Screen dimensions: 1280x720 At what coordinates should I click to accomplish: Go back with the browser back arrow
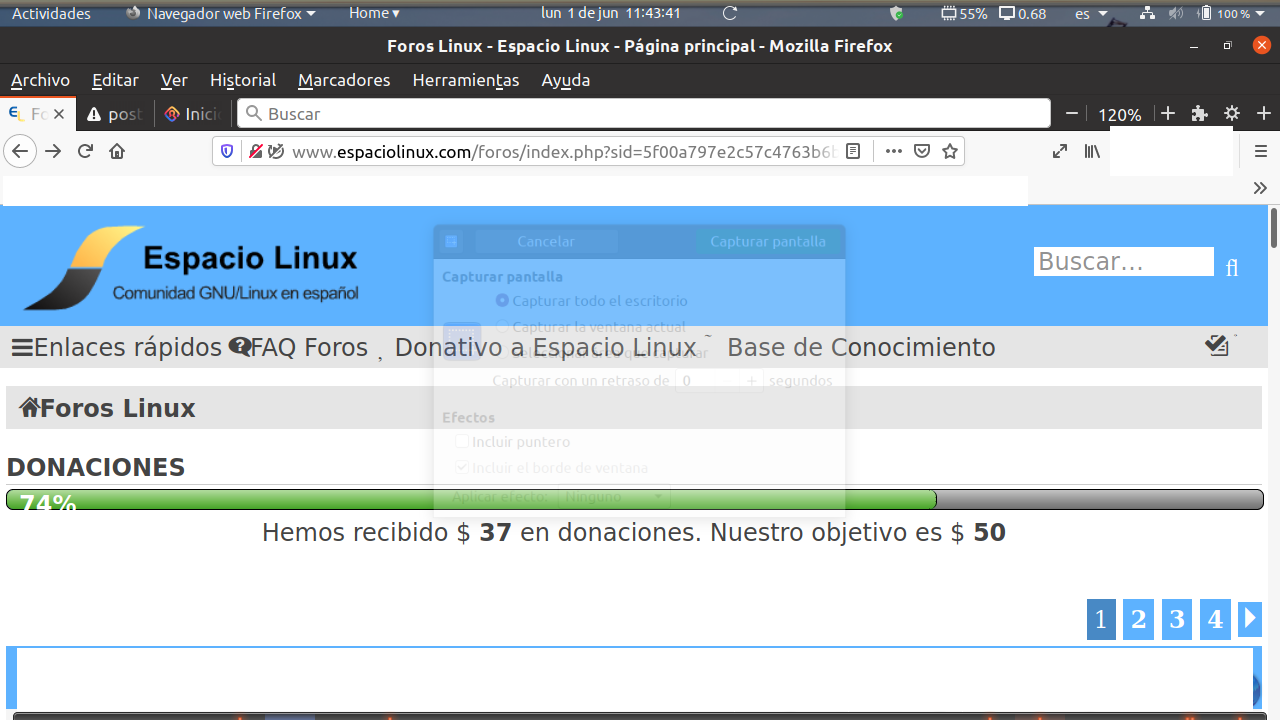[21, 151]
